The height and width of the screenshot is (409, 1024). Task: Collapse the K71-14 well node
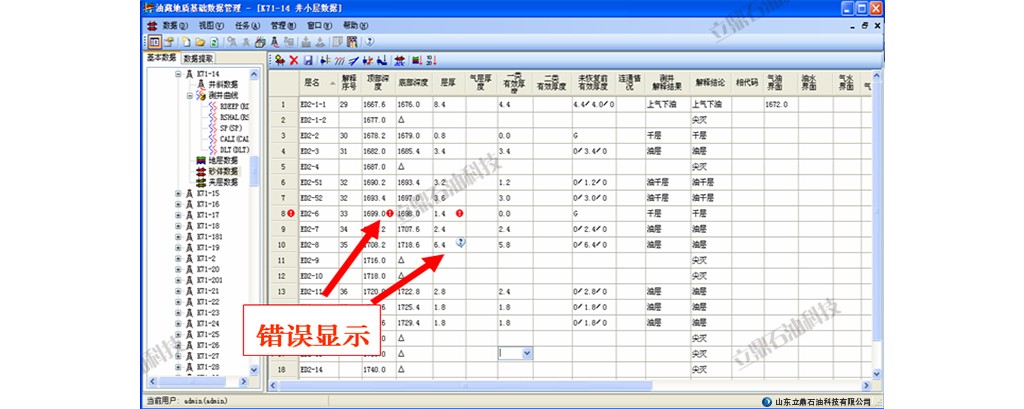click(178, 74)
